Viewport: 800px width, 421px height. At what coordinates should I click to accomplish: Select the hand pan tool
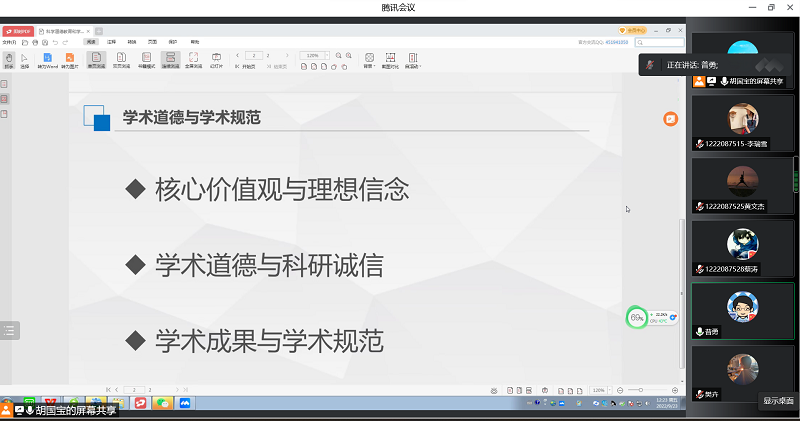(x=9, y=59)
